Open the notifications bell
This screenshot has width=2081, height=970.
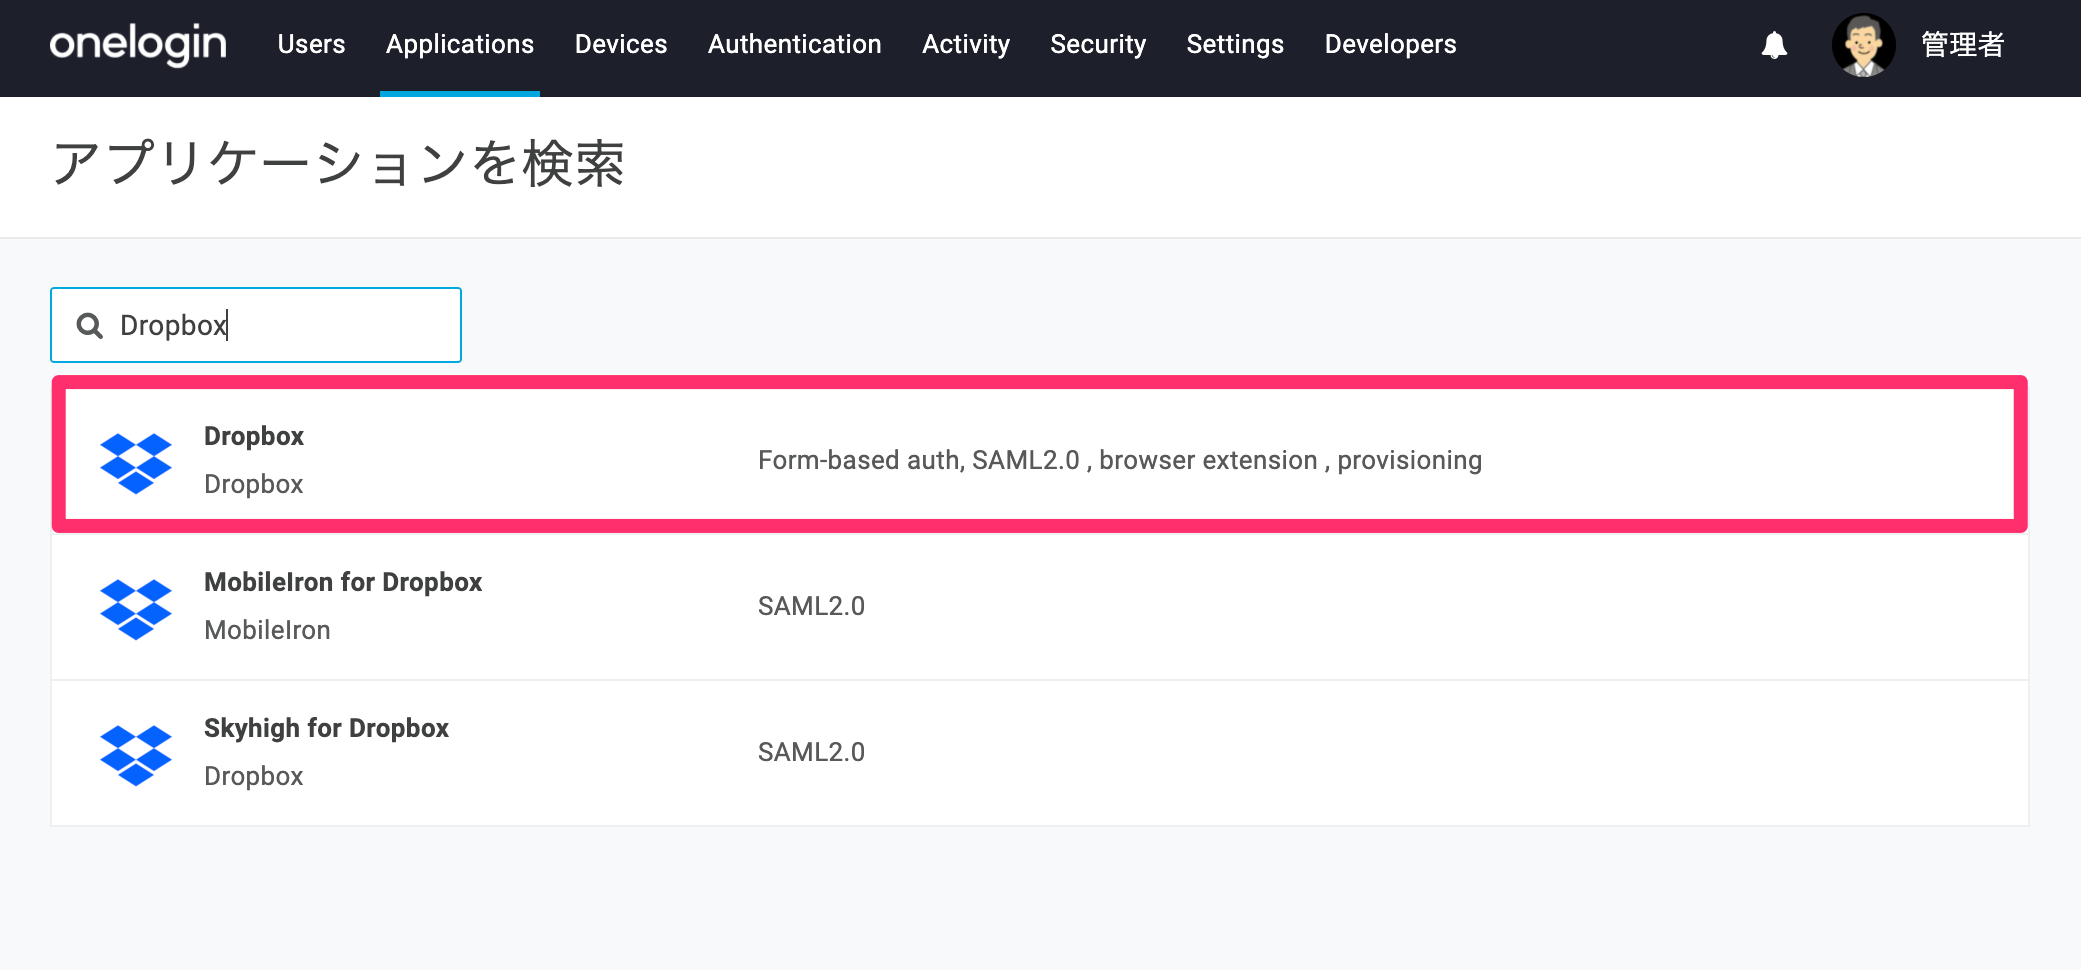1774,45
